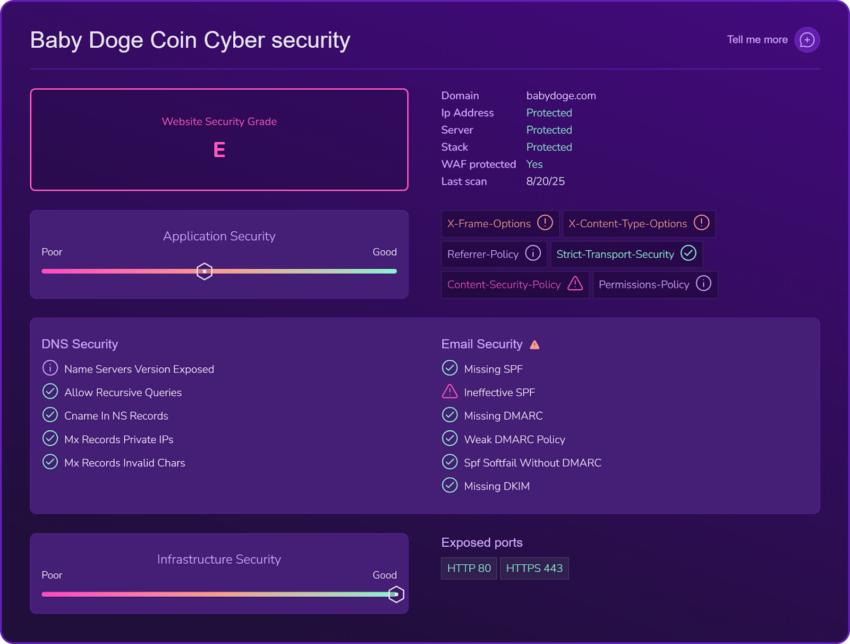Click warning icon beside Ineffective SPF
Viewport: 850px width, 644px height.
point(449,391)
